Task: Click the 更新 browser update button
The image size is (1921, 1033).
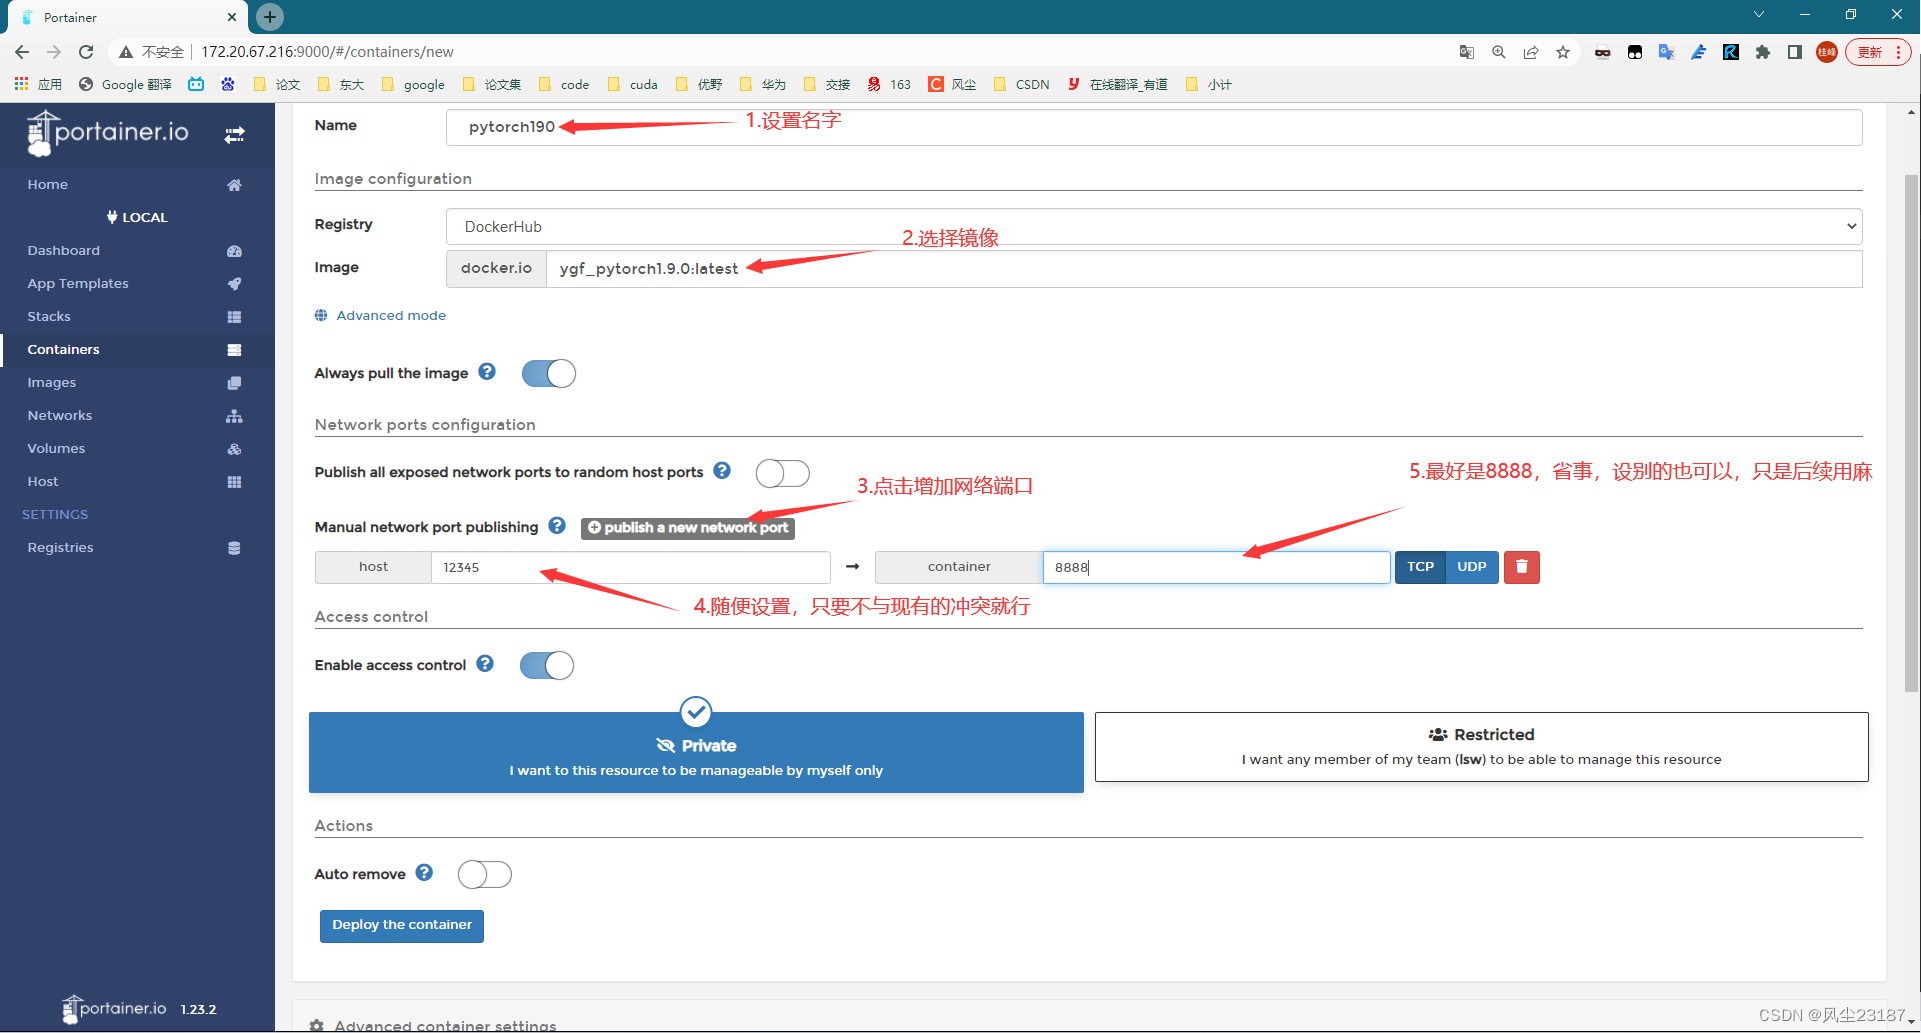Action: [1878, 52]
